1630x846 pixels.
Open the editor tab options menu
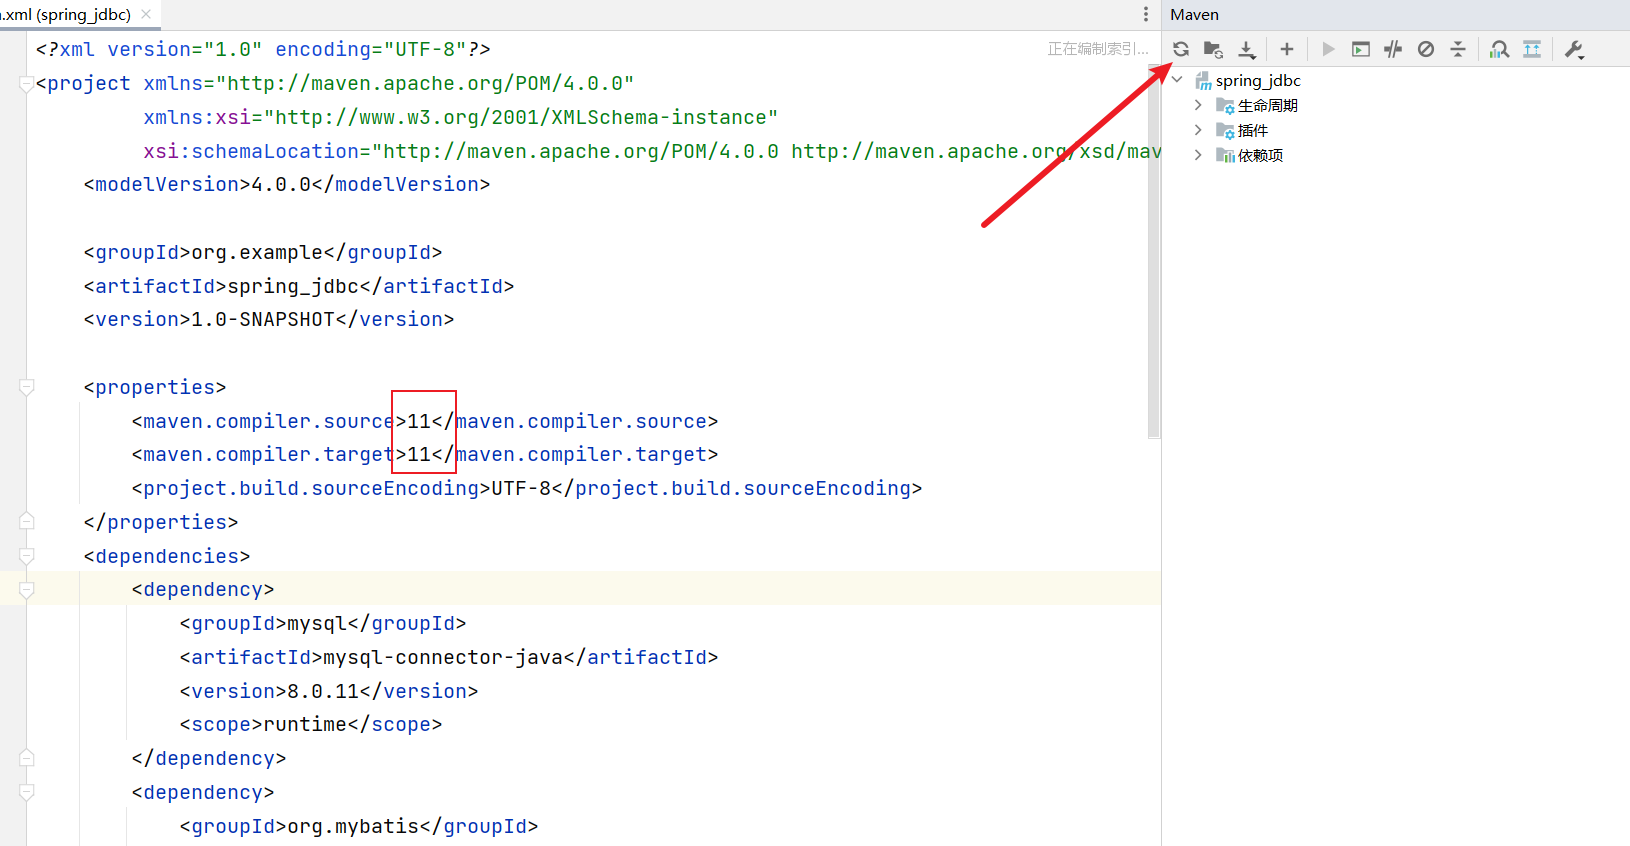click(1146, 14)
